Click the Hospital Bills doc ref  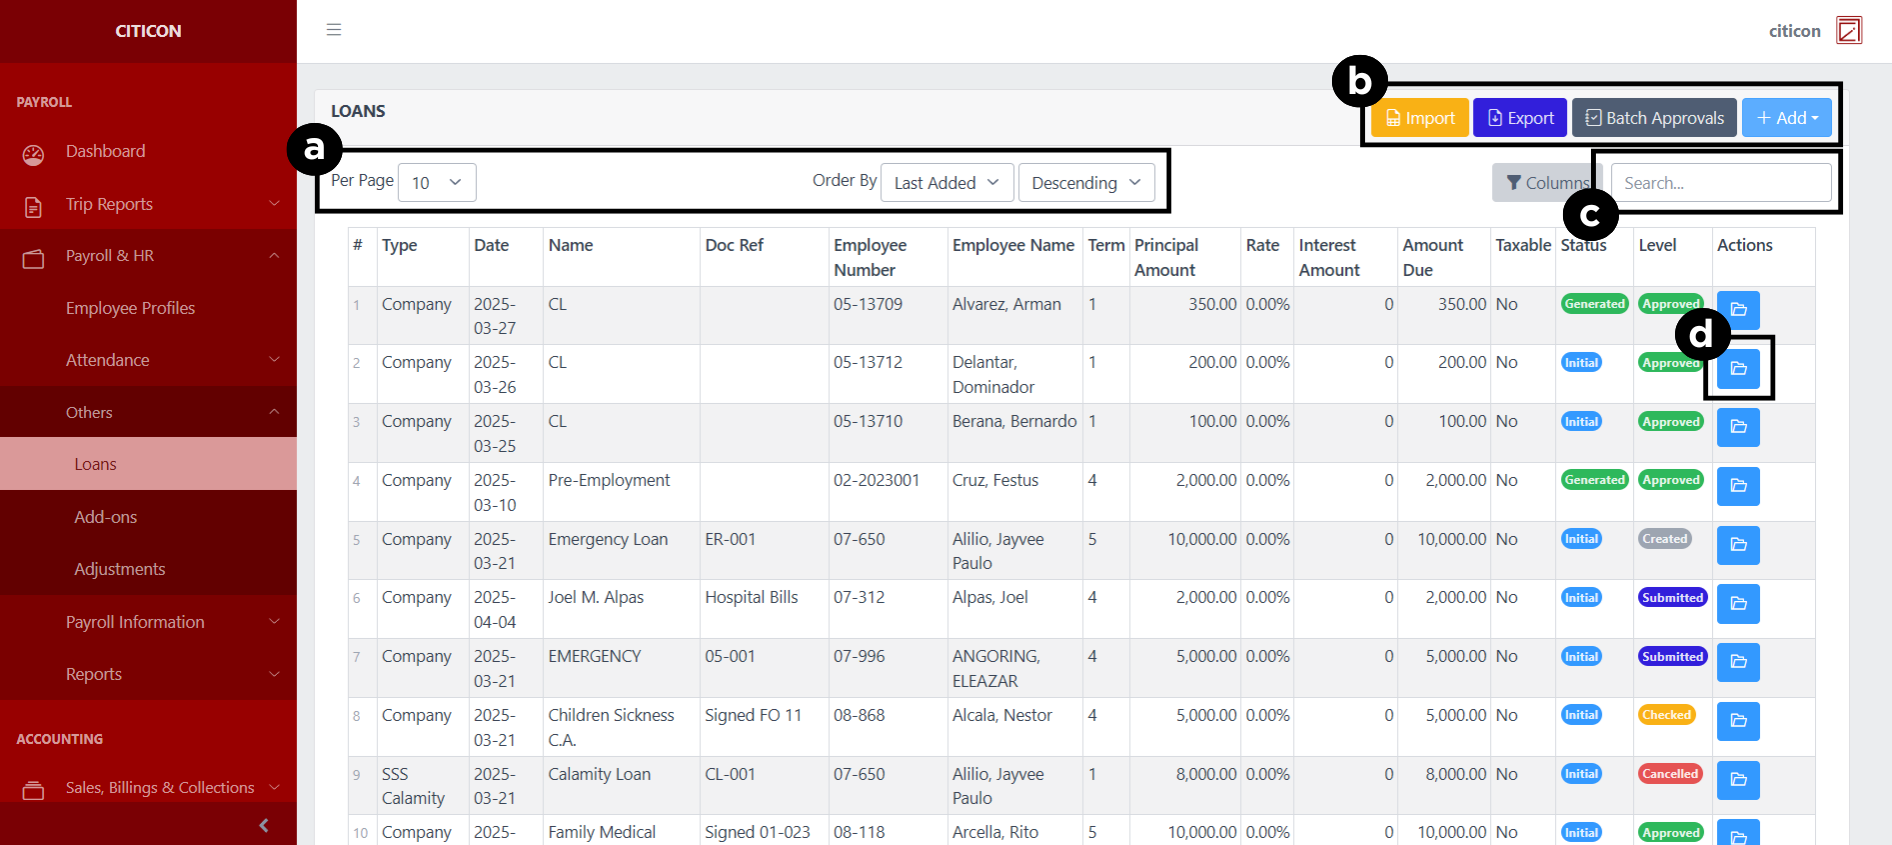[751, 597]
